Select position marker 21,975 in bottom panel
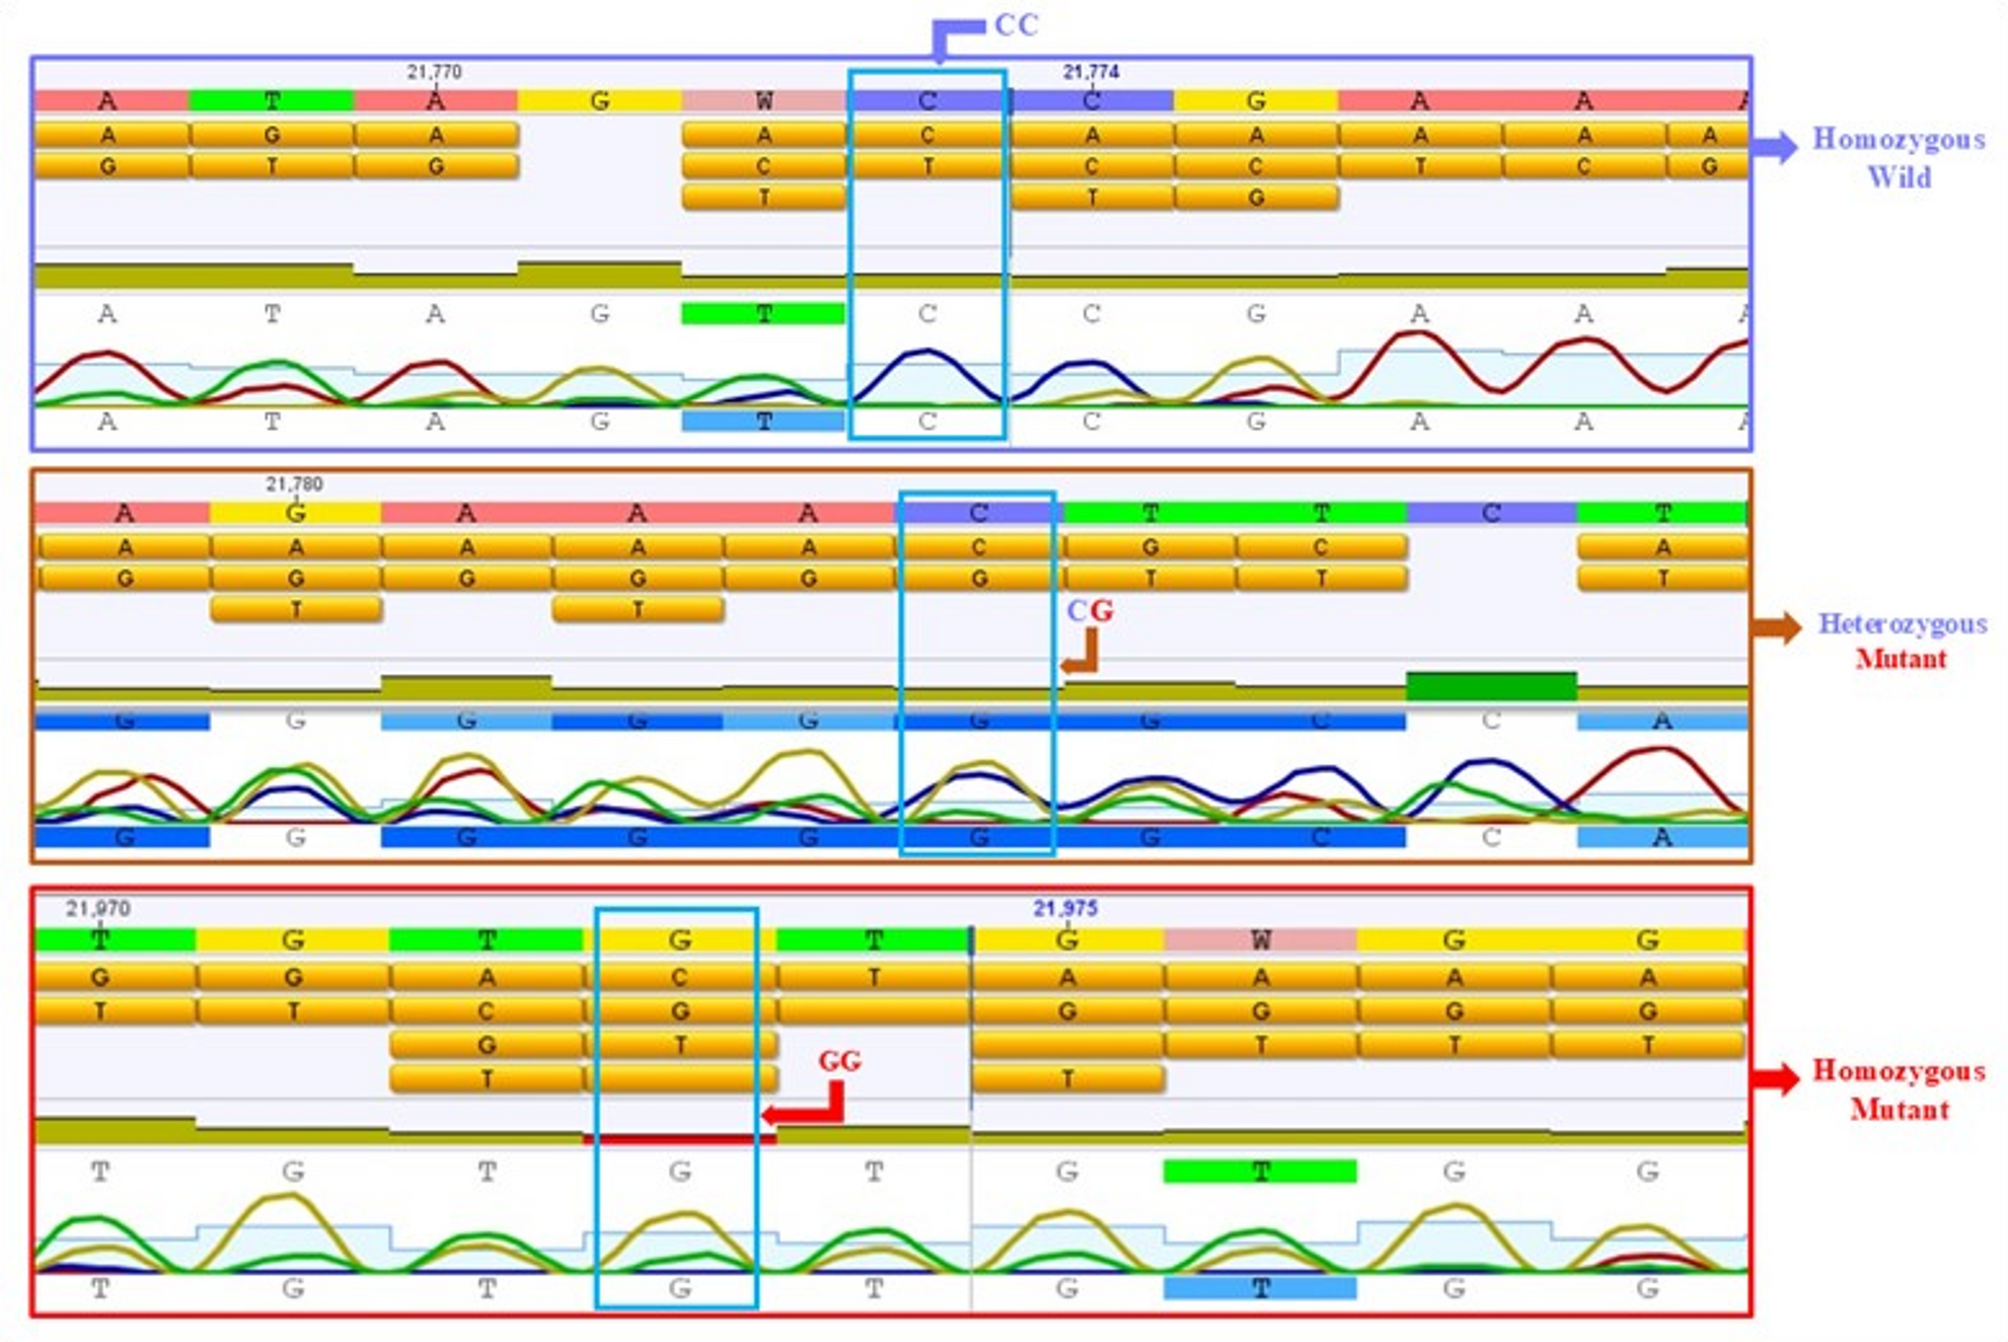The image size is (2008, 1342). (x=1065, y=908)
